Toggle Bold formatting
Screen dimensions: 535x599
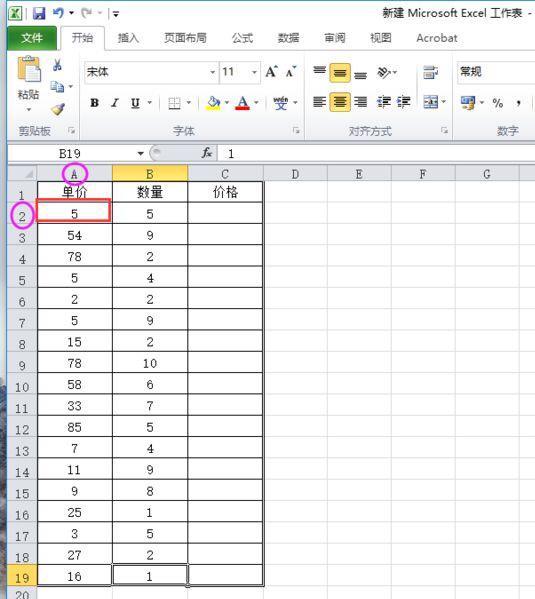coord(94,102)
